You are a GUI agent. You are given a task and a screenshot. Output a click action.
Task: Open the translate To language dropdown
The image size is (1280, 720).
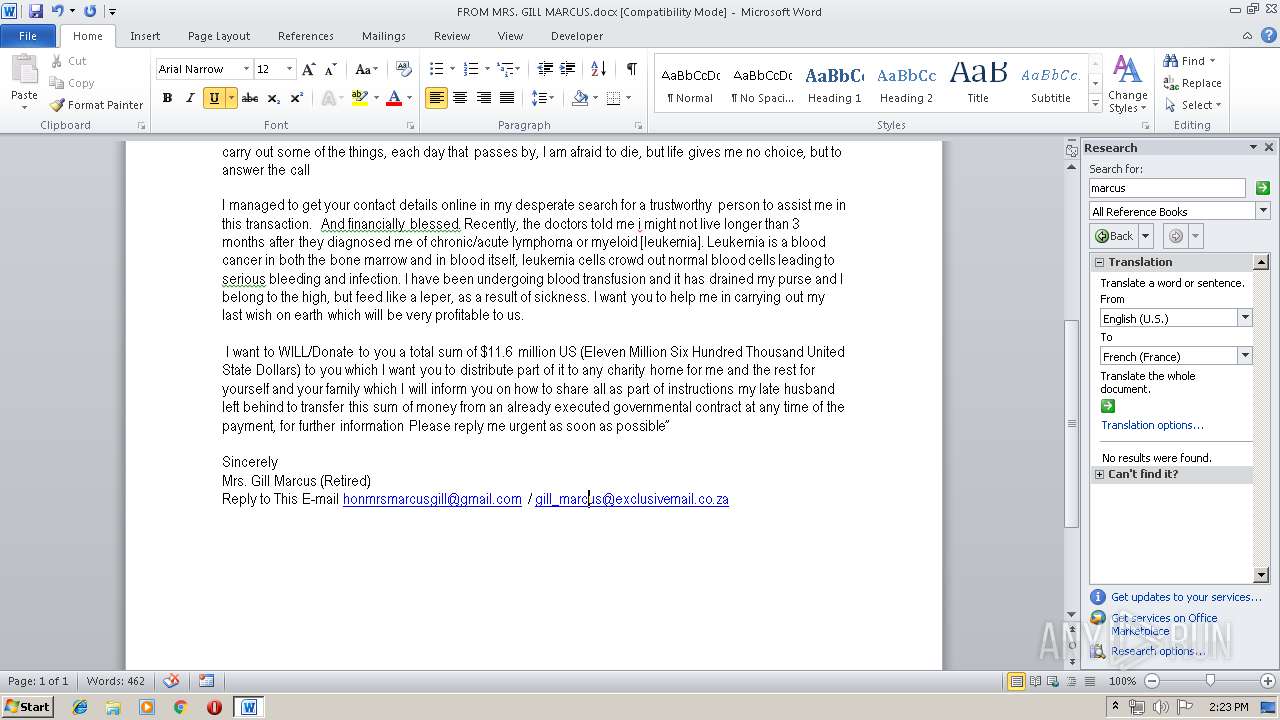pyautogui.click(x=1245, y=356)
